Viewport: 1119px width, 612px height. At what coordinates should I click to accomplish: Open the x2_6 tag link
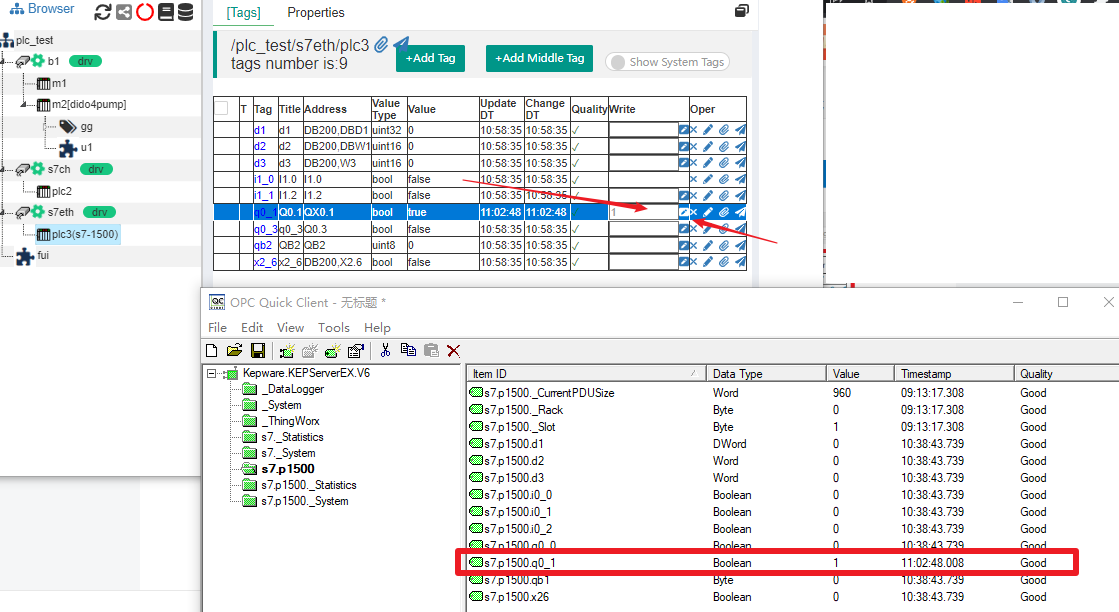265,262
